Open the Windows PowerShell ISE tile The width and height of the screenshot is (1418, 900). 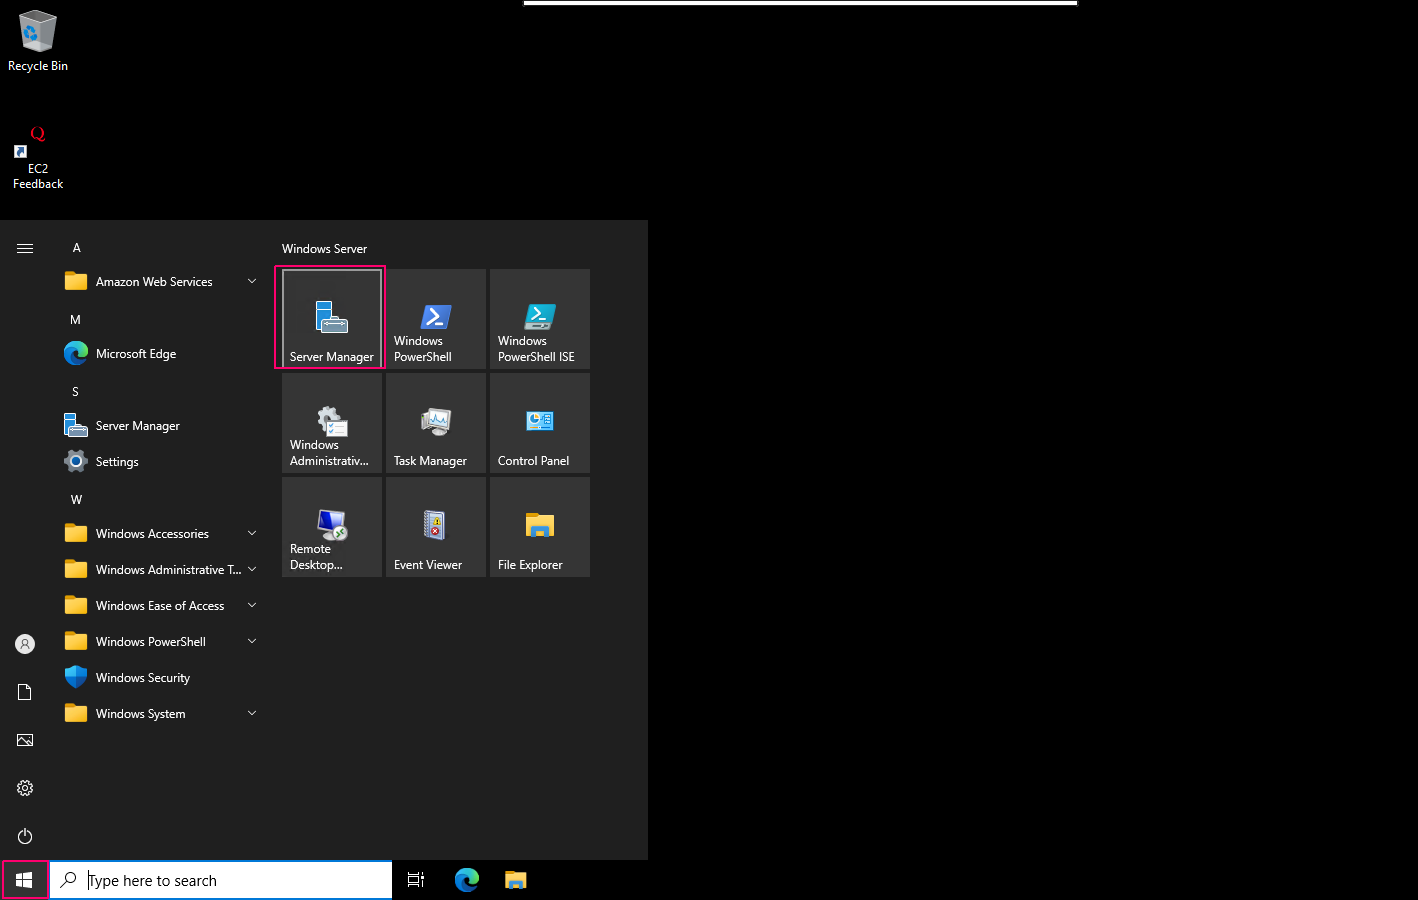[x=540, y=319]
